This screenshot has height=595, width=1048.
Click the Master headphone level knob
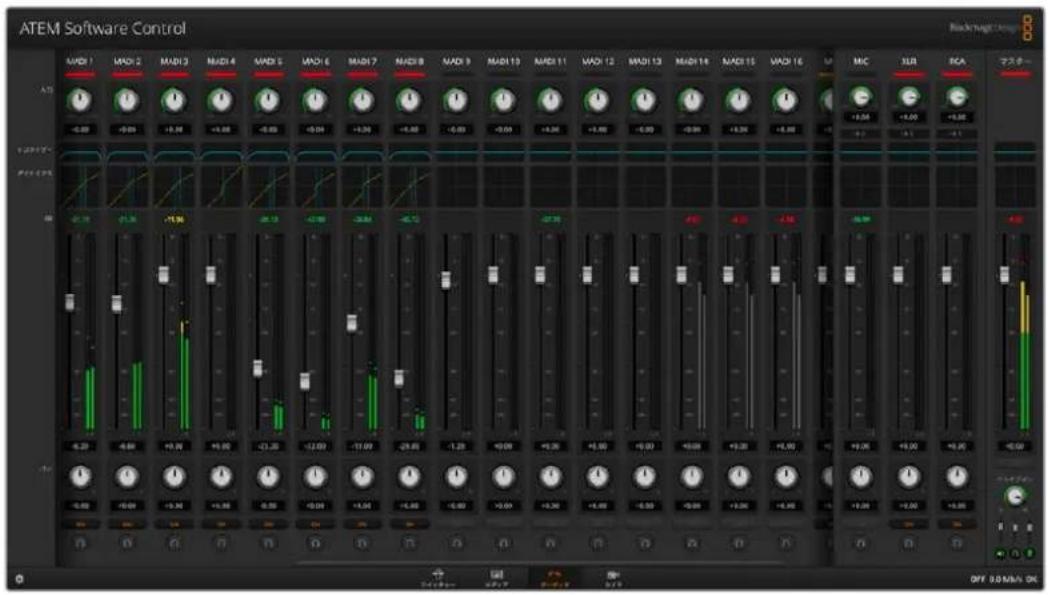1015,496
